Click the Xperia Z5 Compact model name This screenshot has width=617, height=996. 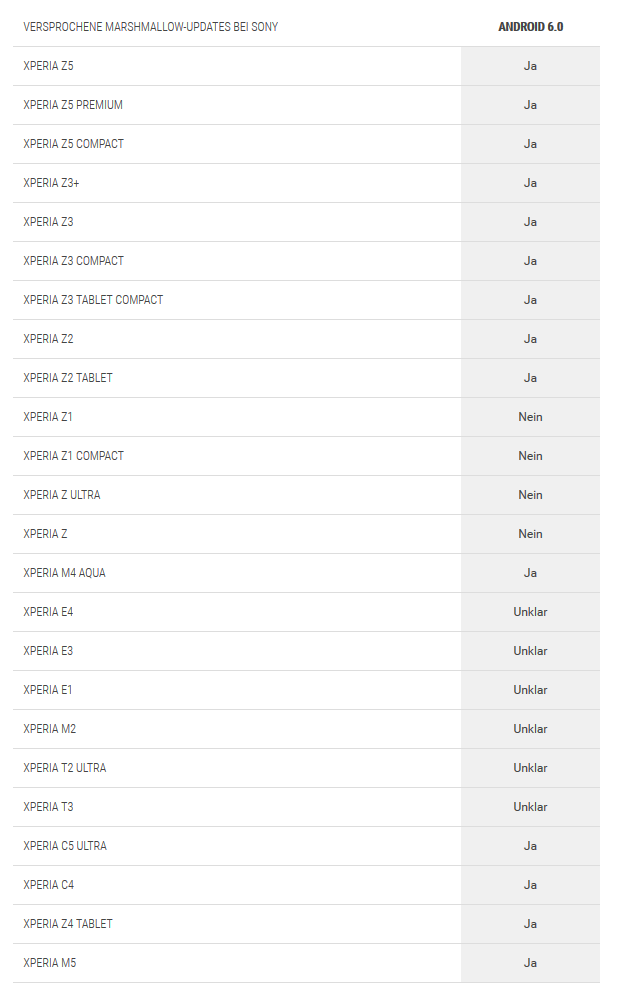[74, 144]
